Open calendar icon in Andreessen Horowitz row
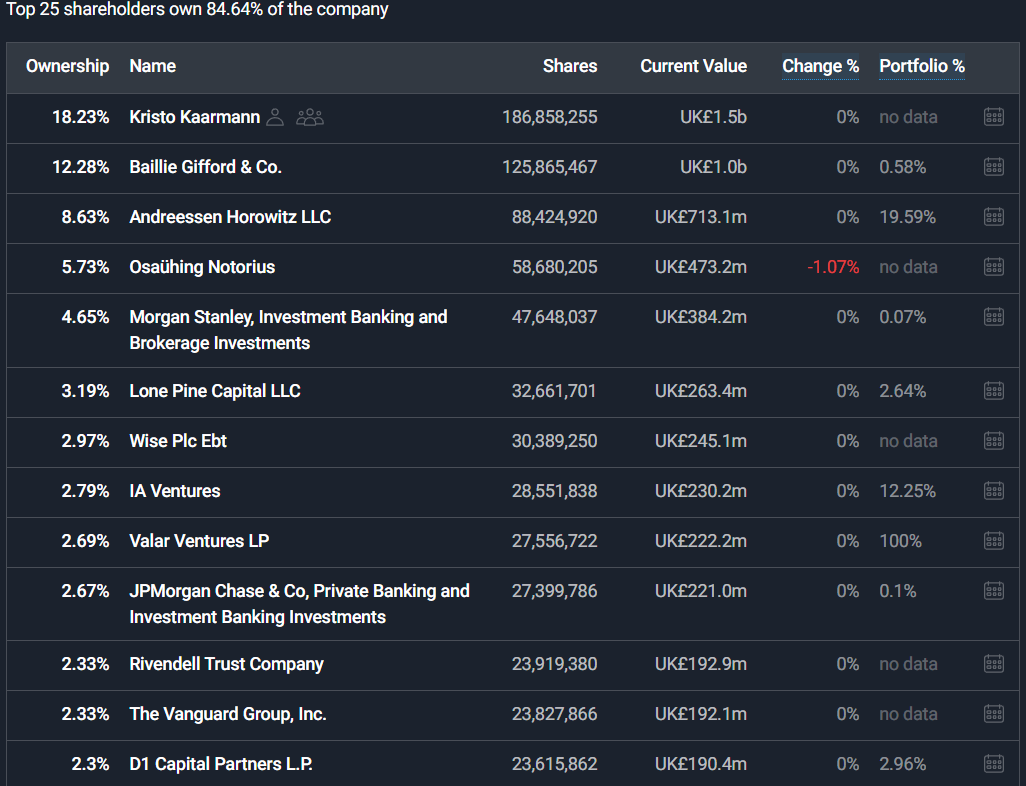 994,217
